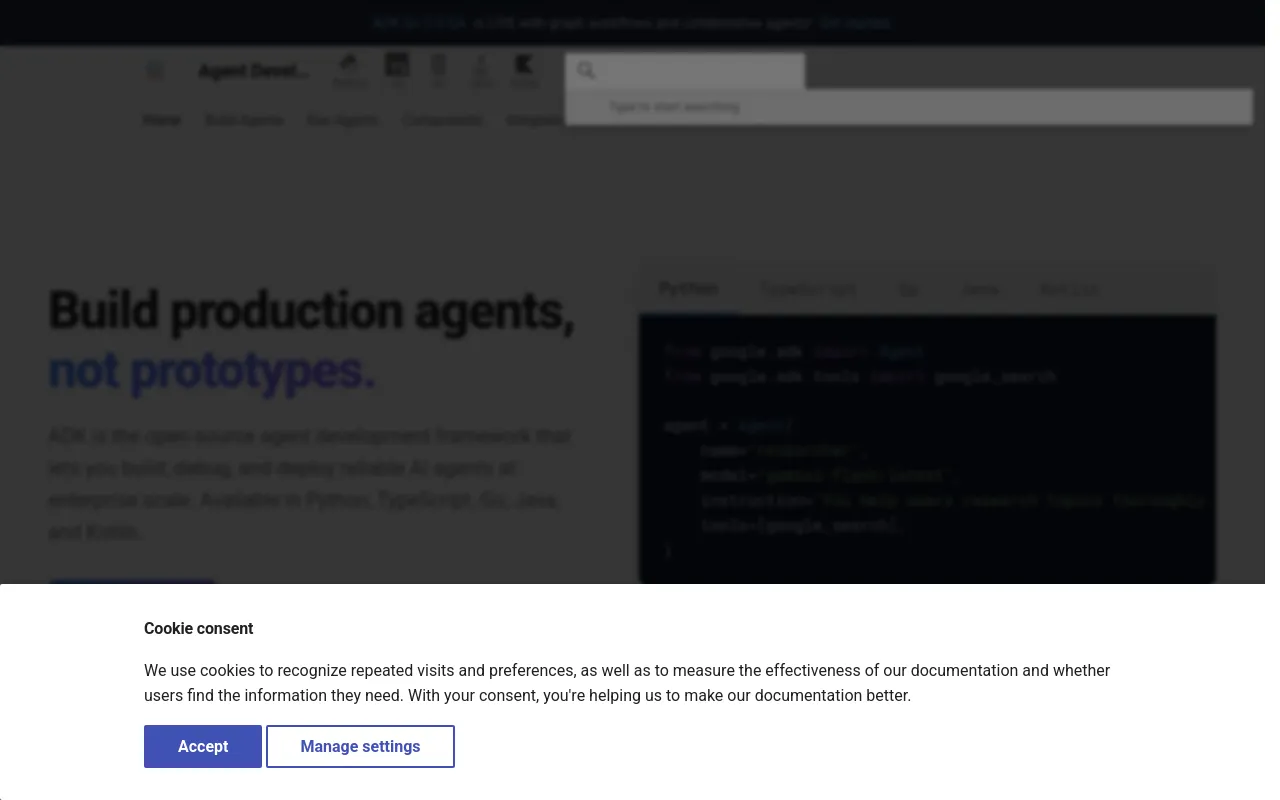Viewport: 1280px width, 800px height.
Task: Accept cookies in the consent banner
Action: coord(203,747)
